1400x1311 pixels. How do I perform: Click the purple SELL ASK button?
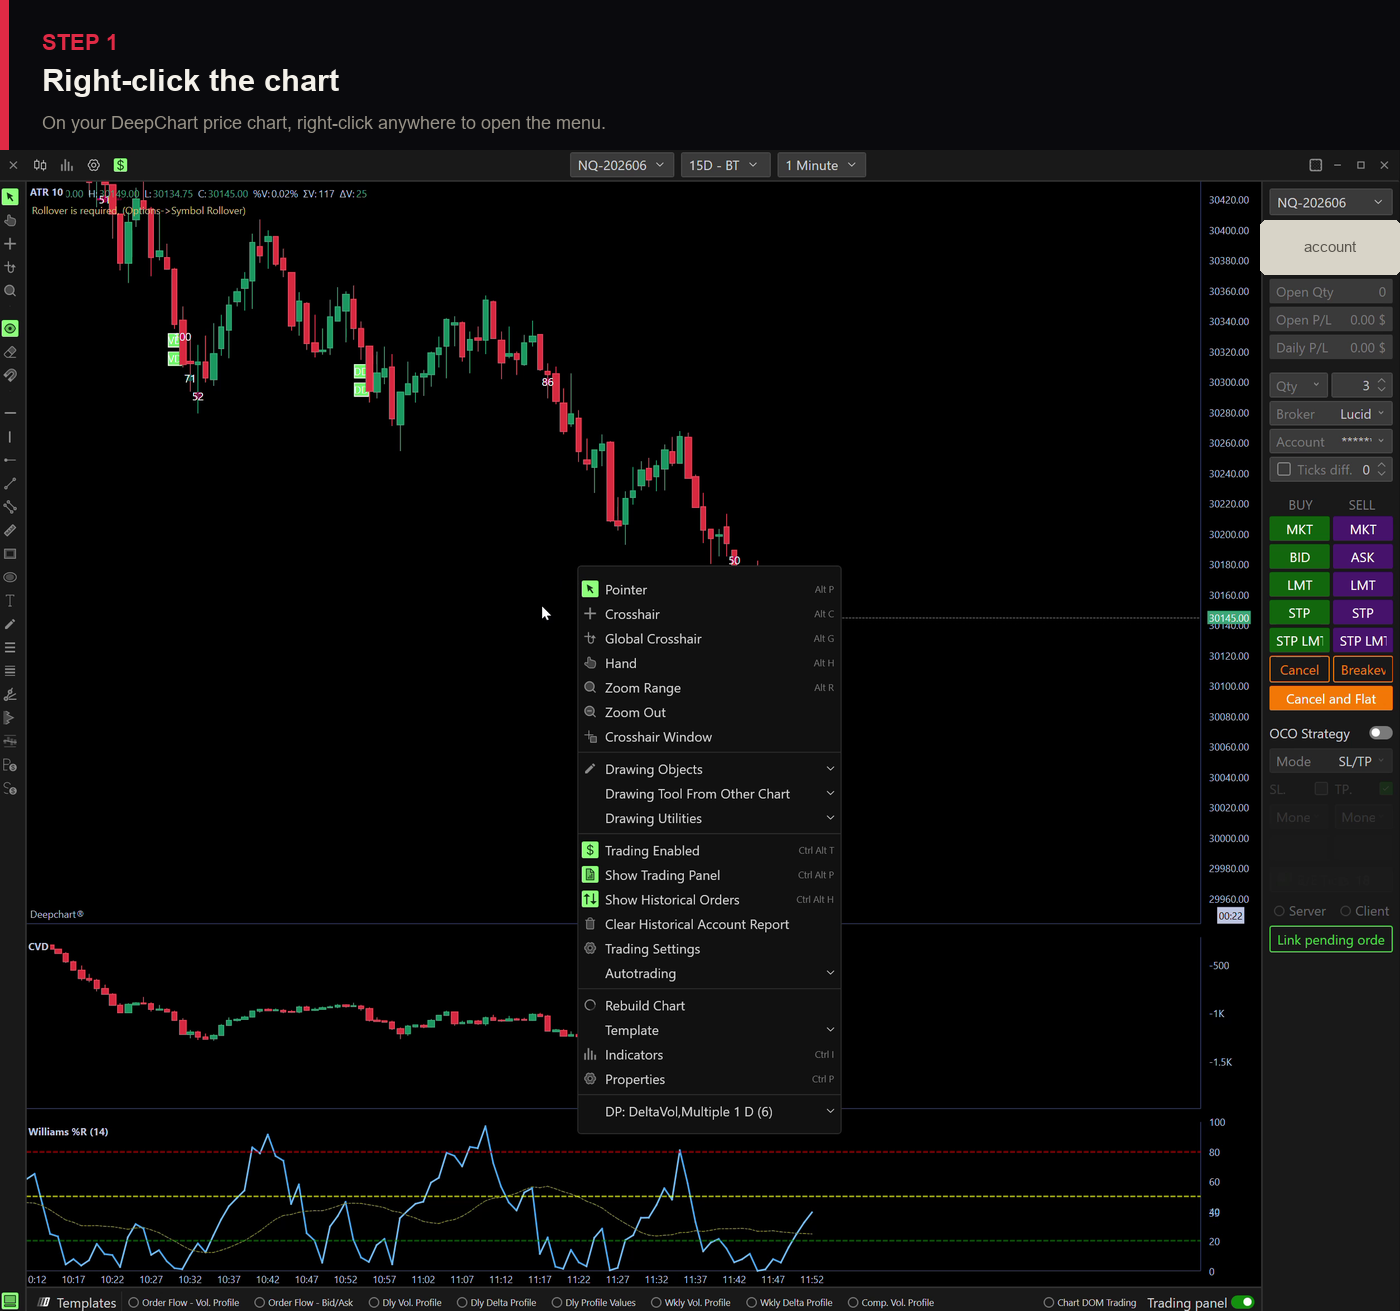click(x=1362, y=557)
